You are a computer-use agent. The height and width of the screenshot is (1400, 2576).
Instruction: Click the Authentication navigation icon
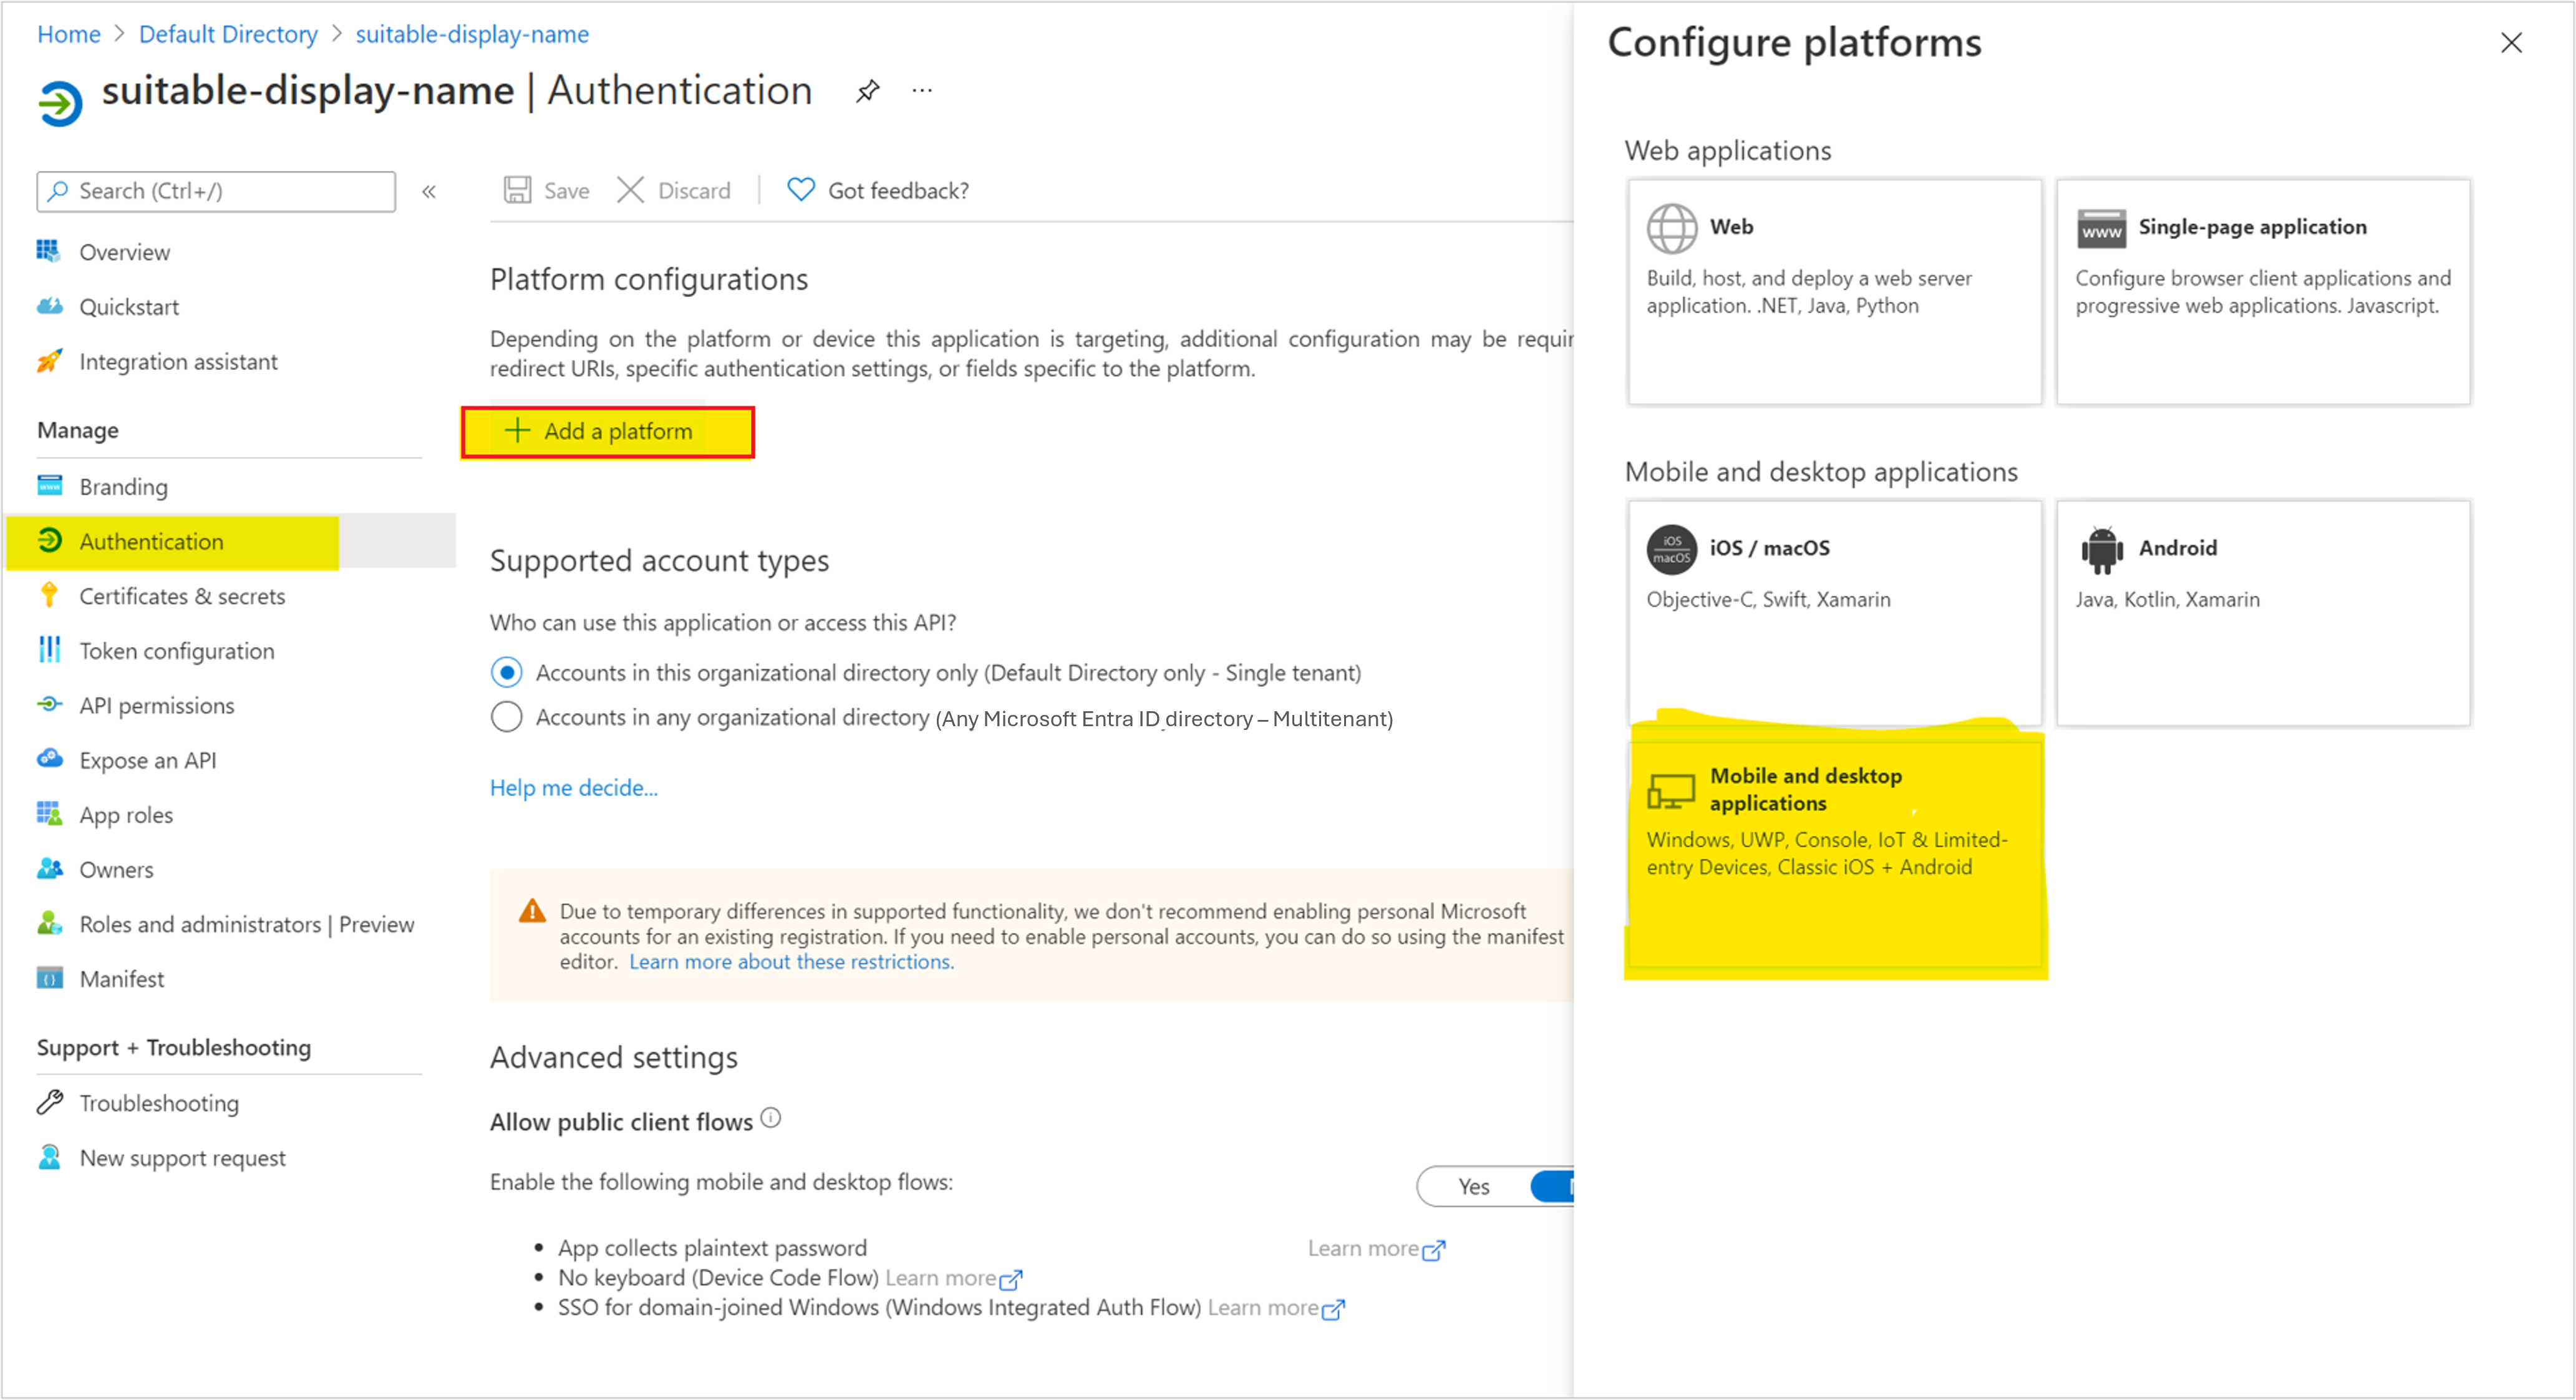coord(48,540)
